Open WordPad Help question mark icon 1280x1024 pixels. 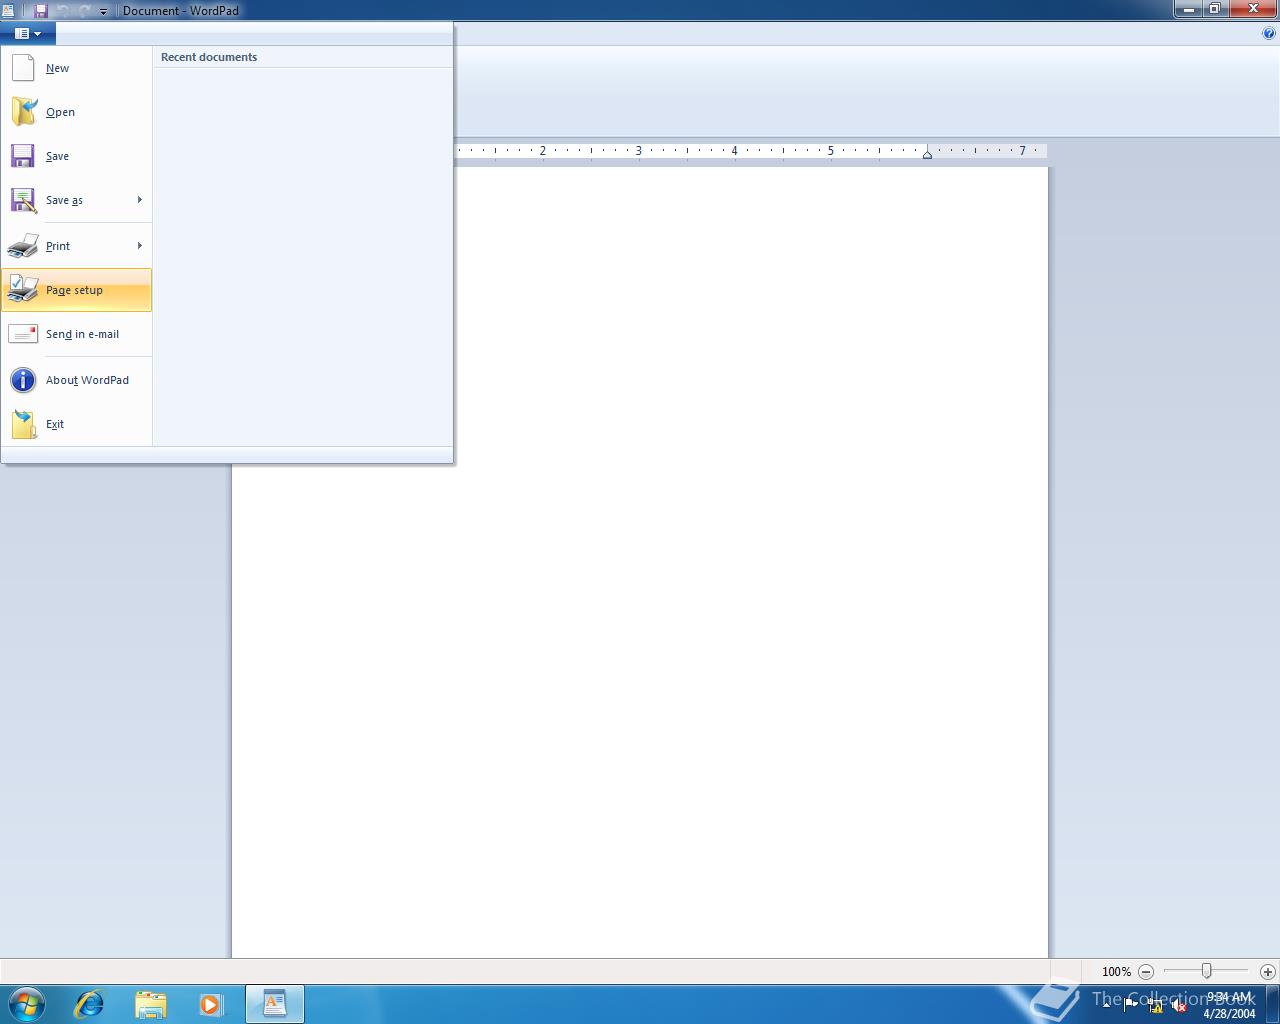1269,33
